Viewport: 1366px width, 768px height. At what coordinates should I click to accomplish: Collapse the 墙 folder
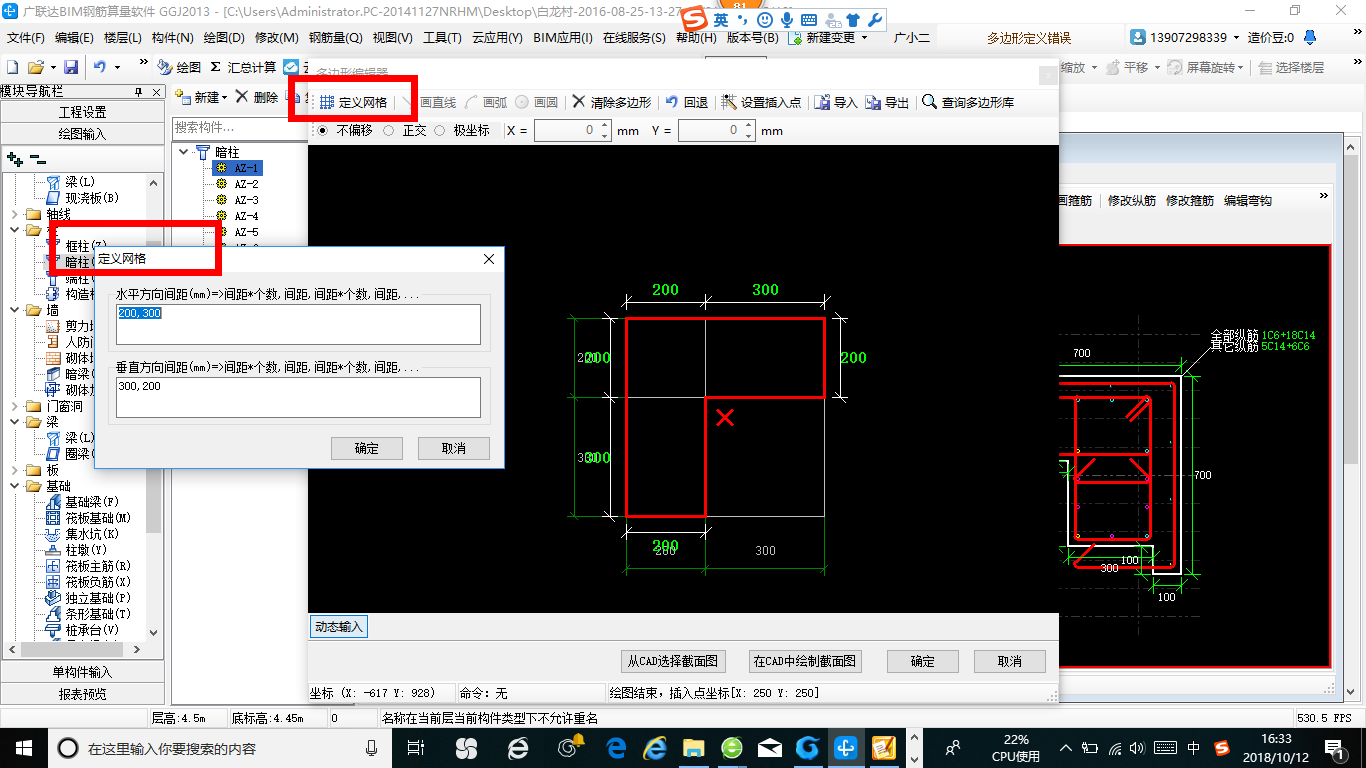14,310
